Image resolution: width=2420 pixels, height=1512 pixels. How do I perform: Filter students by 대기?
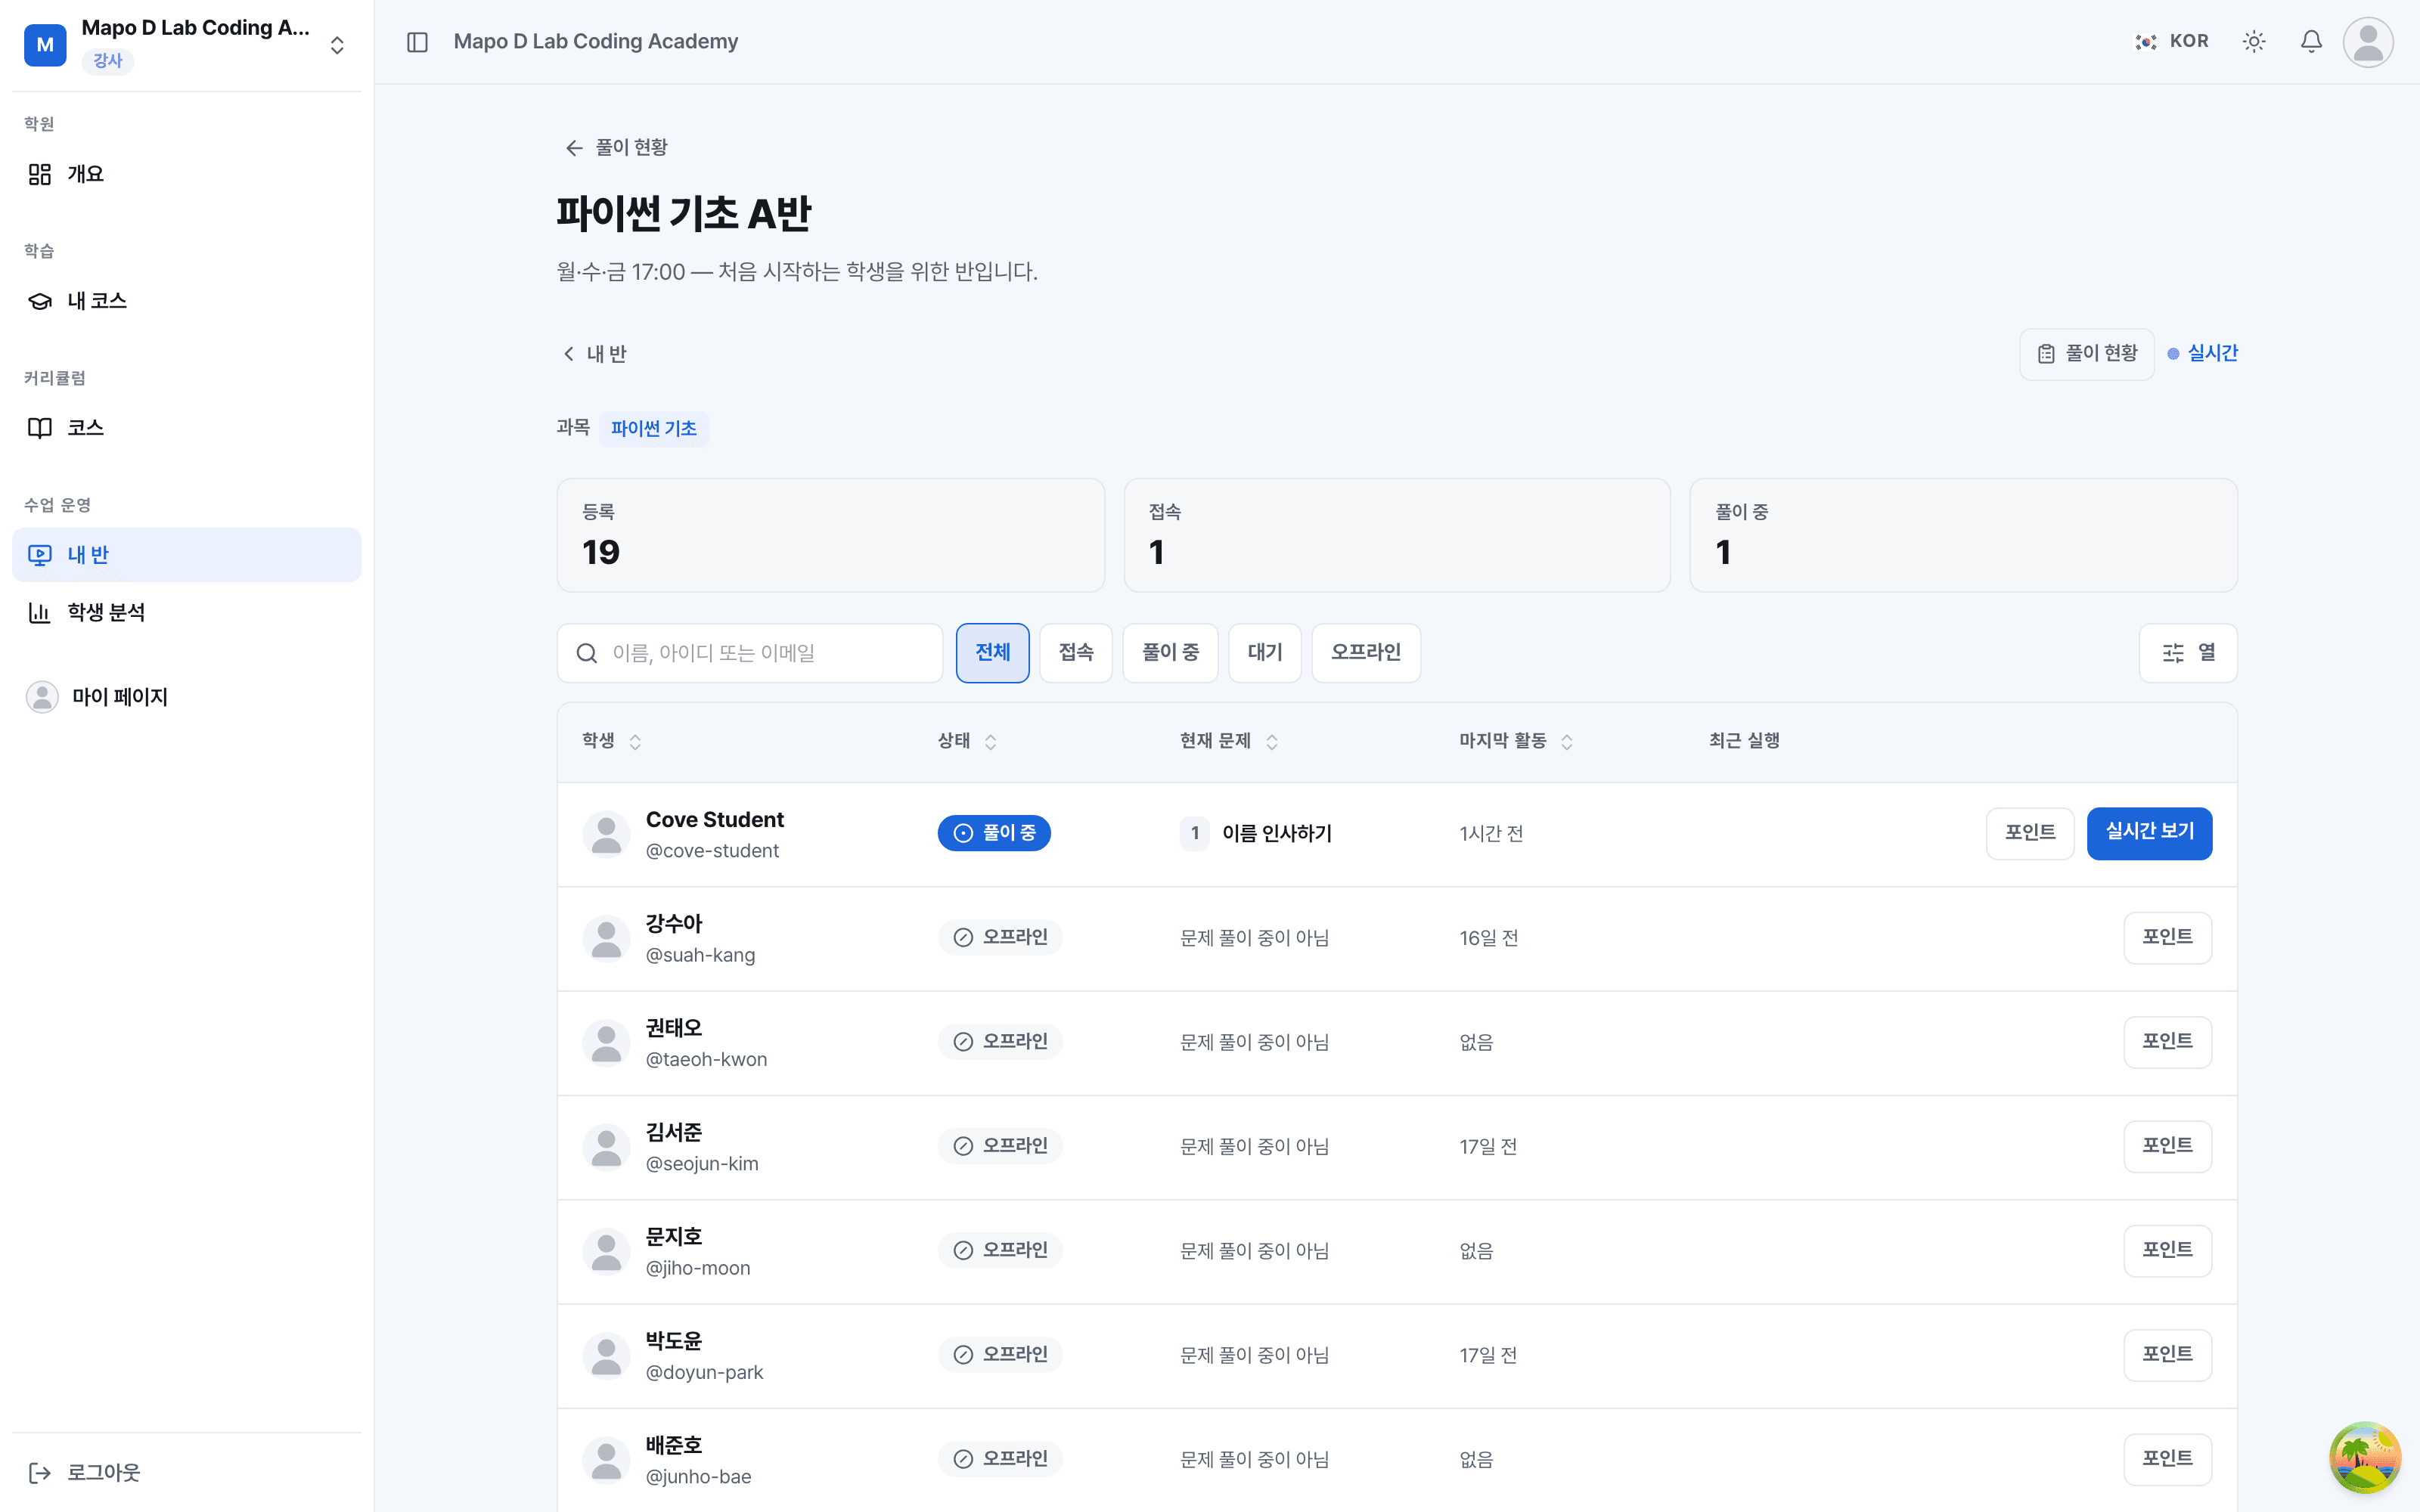click(x=1265, y=653)
